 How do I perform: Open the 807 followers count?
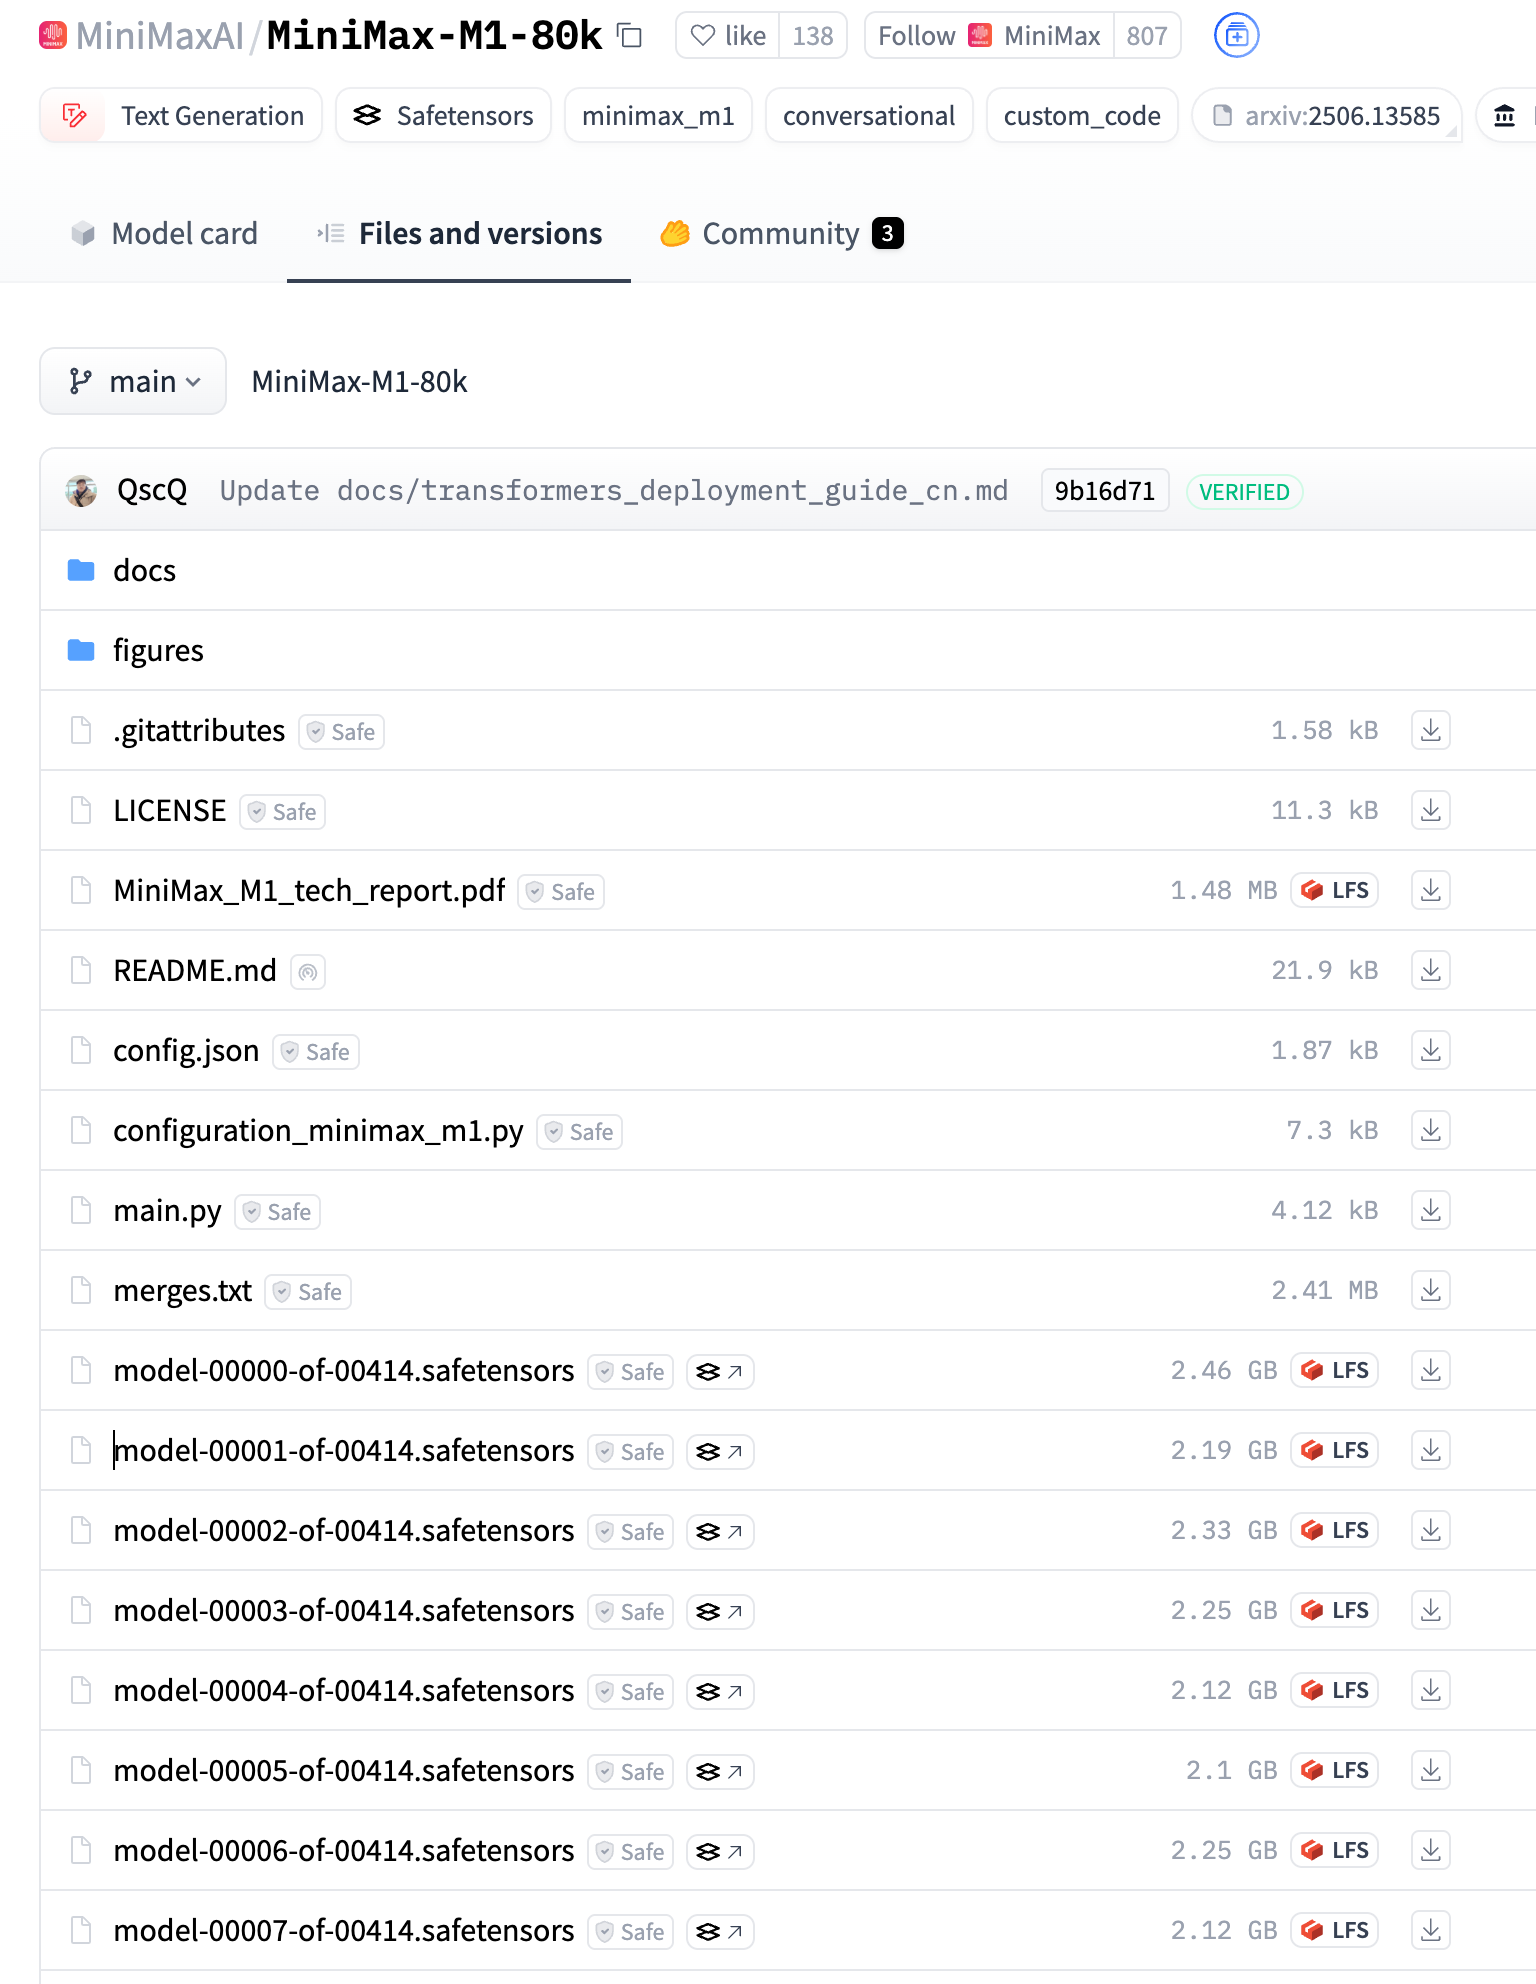(1147, 36)
